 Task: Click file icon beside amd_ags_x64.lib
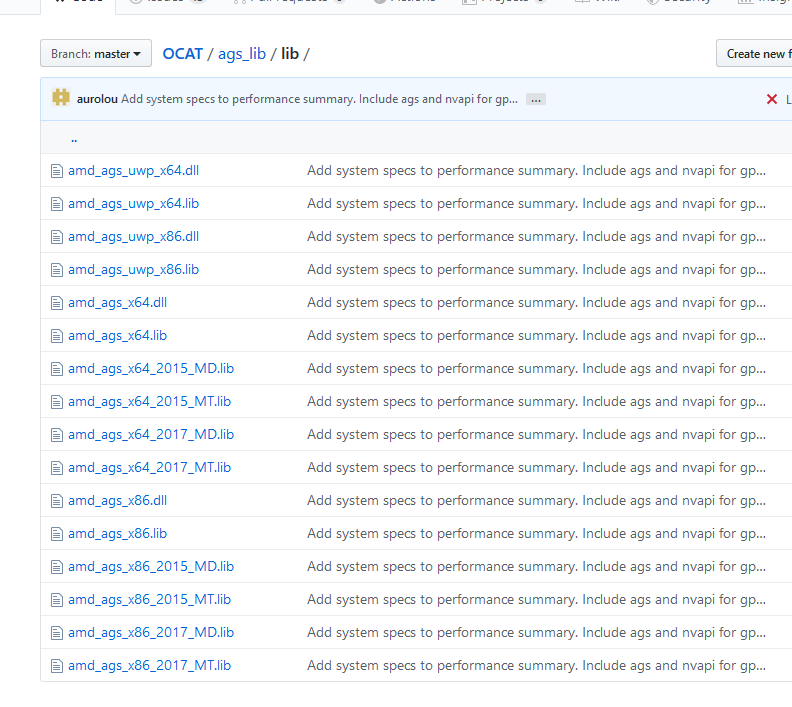pos(57,336)
